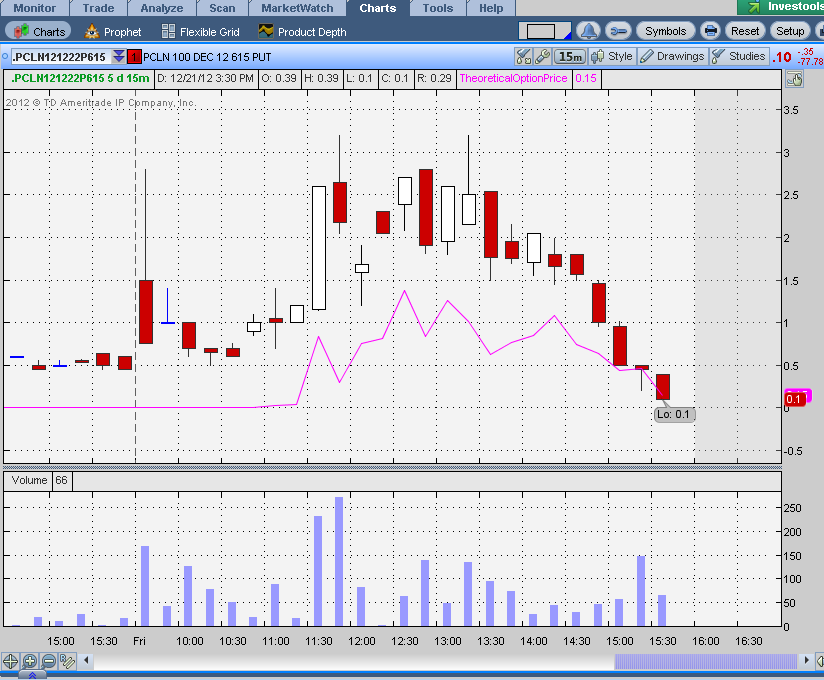Click the crosshair icon at bottom left
The height and width of the screenshot is (680, 824).
point(10,661)
